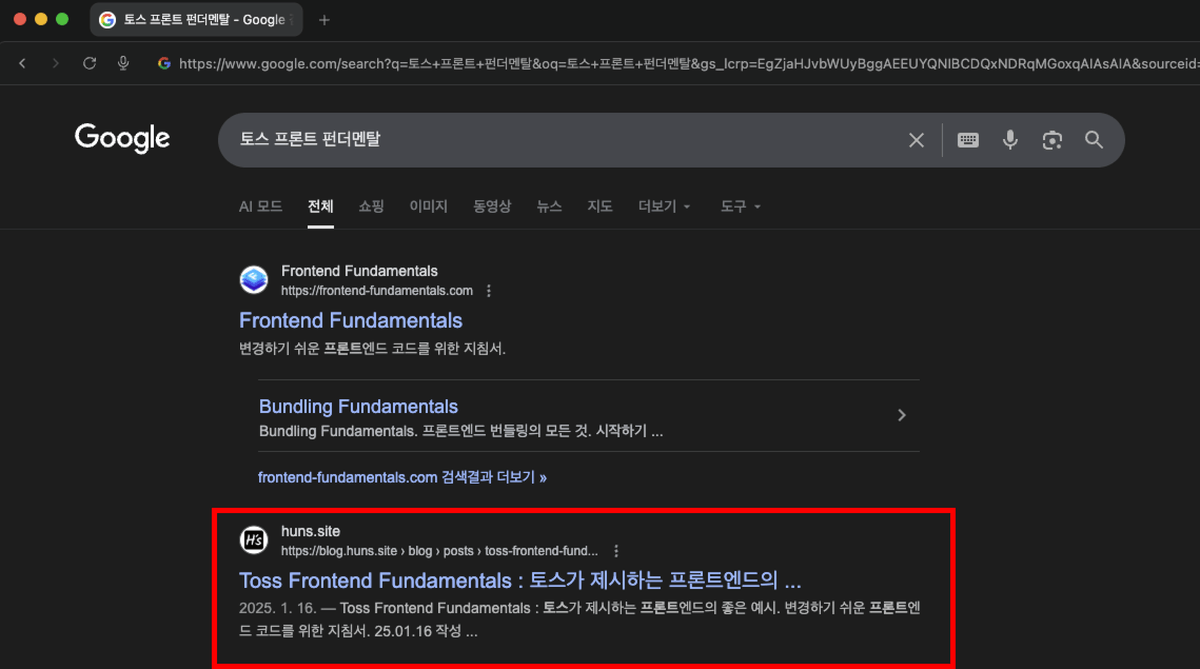Clear the search query with the X icon

point(916,140)
